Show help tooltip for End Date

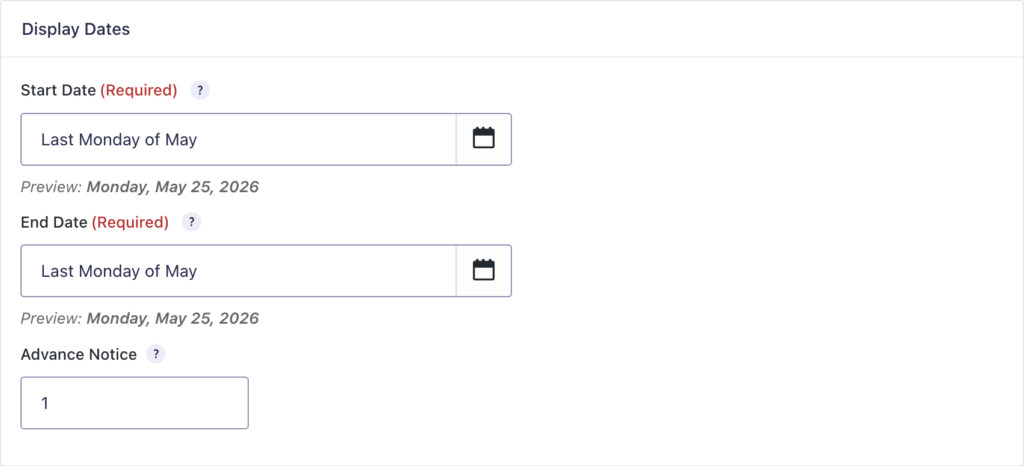coord(192,222)
